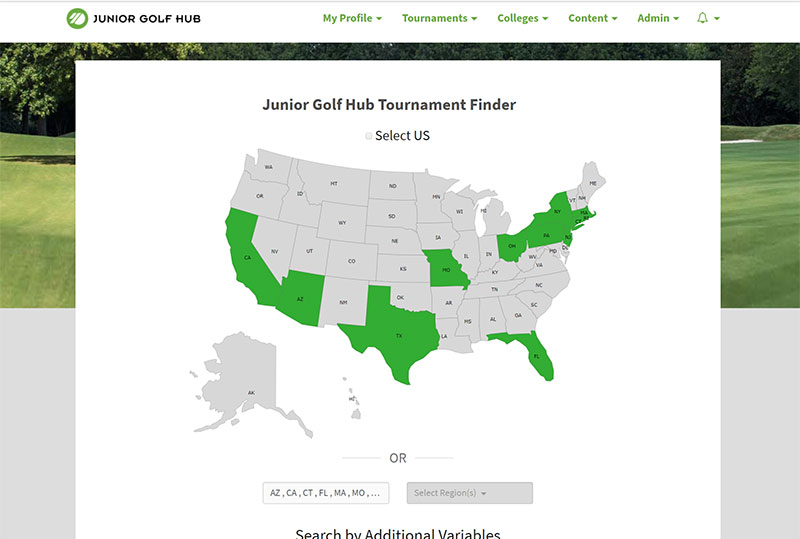
Task: Click the Montana state shape
Action: tap(334, 184)
